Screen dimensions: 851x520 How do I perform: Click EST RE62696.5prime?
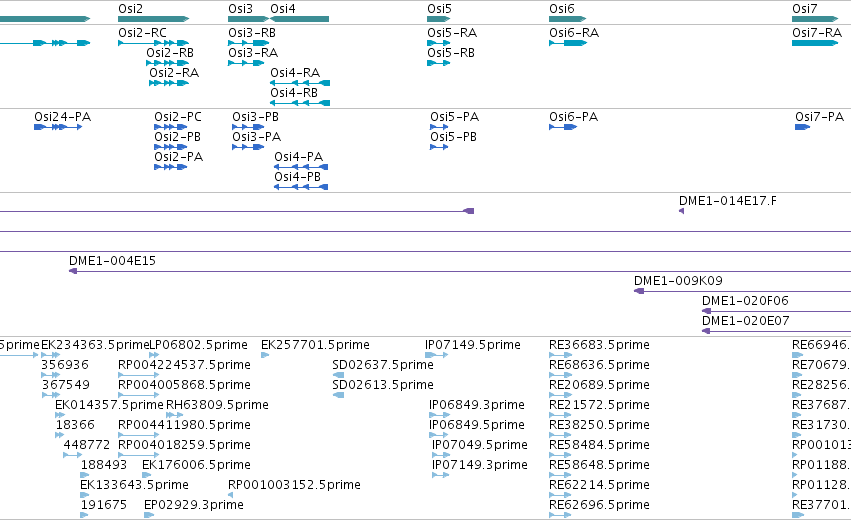[599, 505]
